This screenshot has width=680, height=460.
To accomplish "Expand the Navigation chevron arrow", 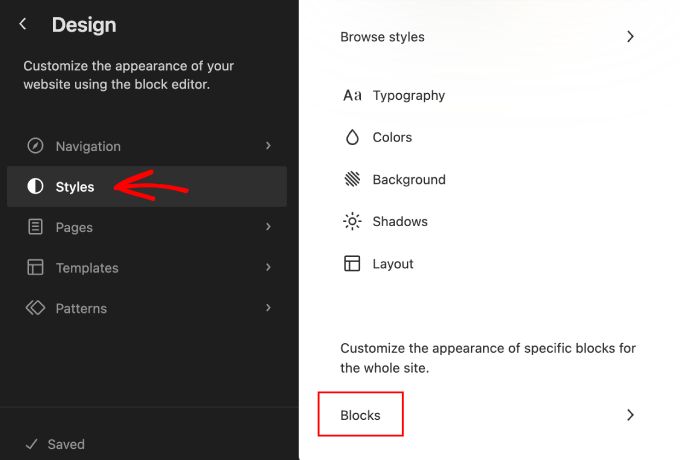I will (x=268, y=146).
